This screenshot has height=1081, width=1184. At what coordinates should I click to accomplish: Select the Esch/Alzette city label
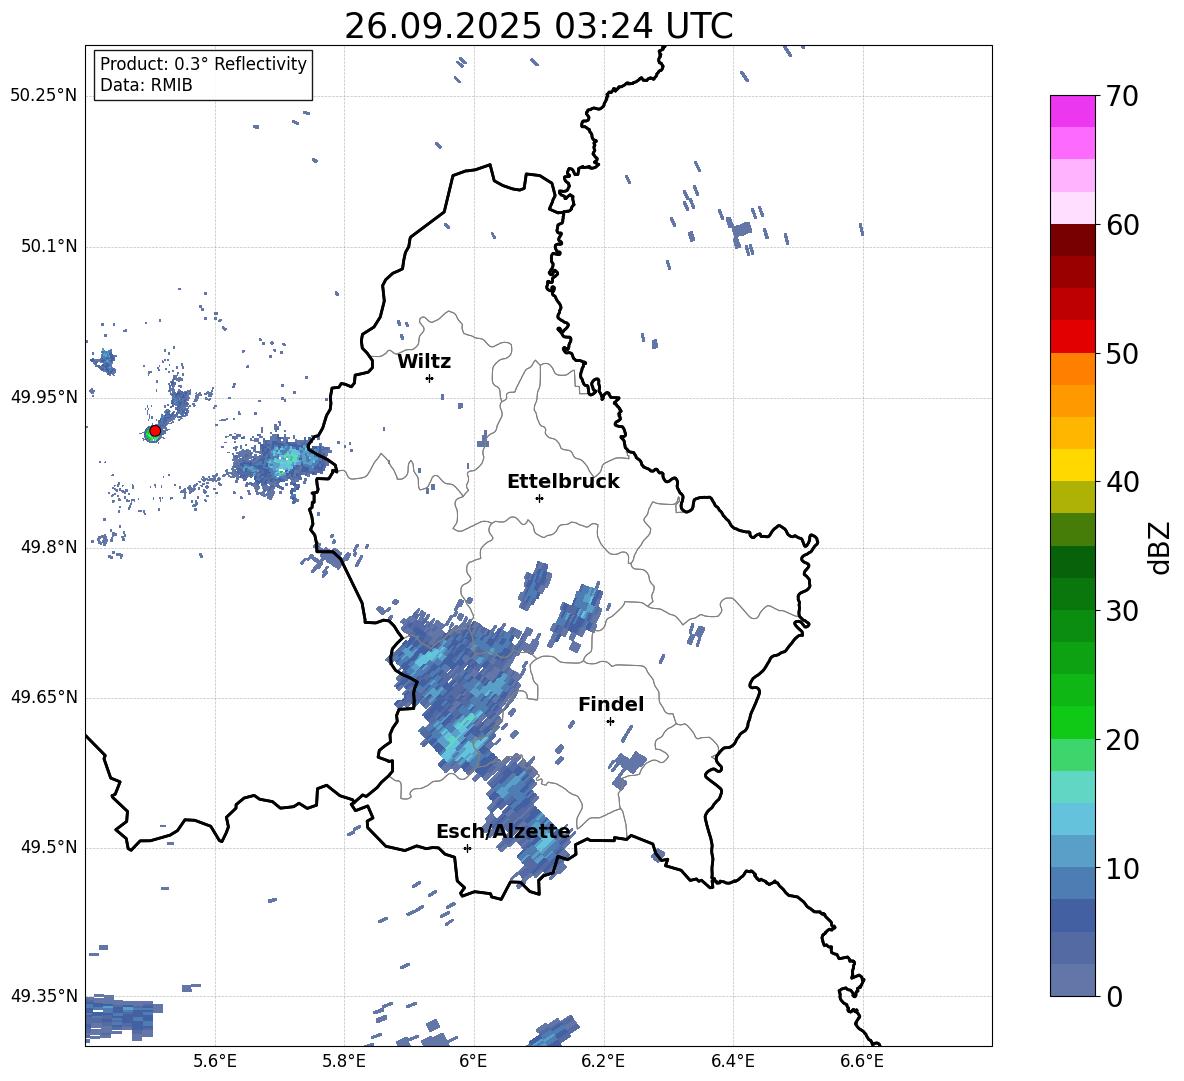click(503, 832)
